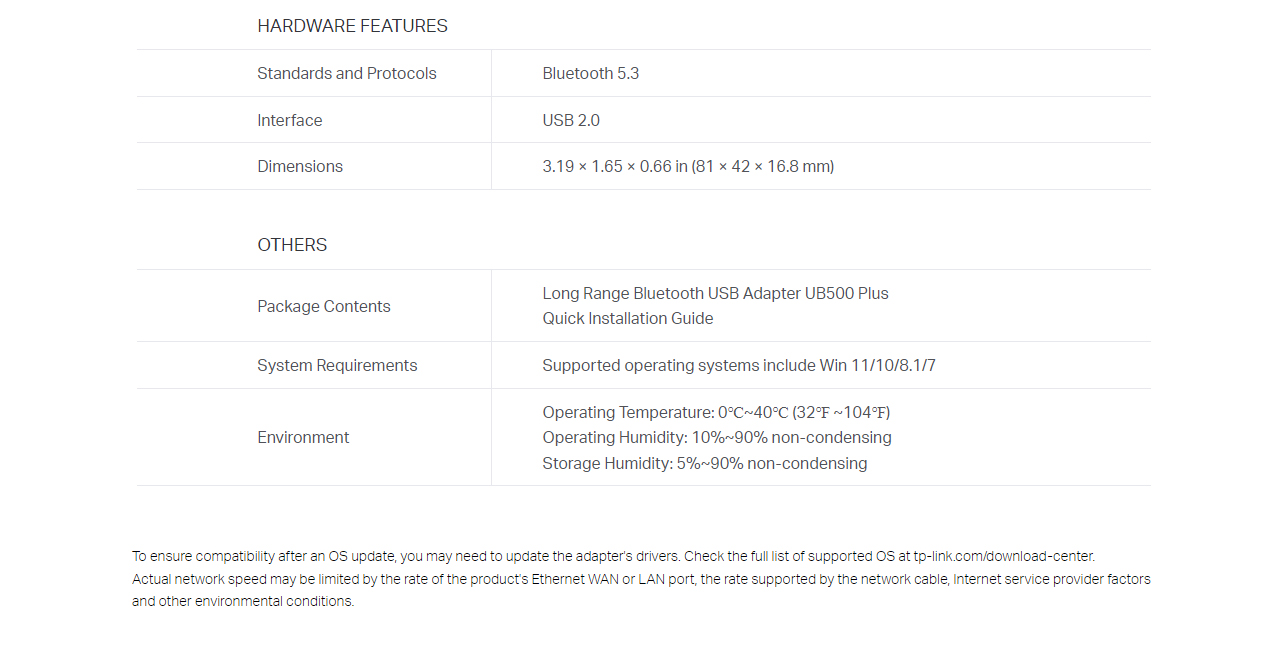Select the System Requirements label
Viewport: 1288px width, 649px height.
coord(337,365)
